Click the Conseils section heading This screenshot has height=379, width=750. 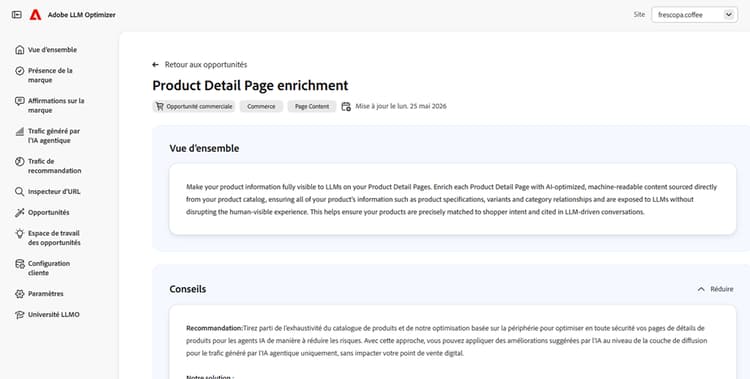point(188,289)
